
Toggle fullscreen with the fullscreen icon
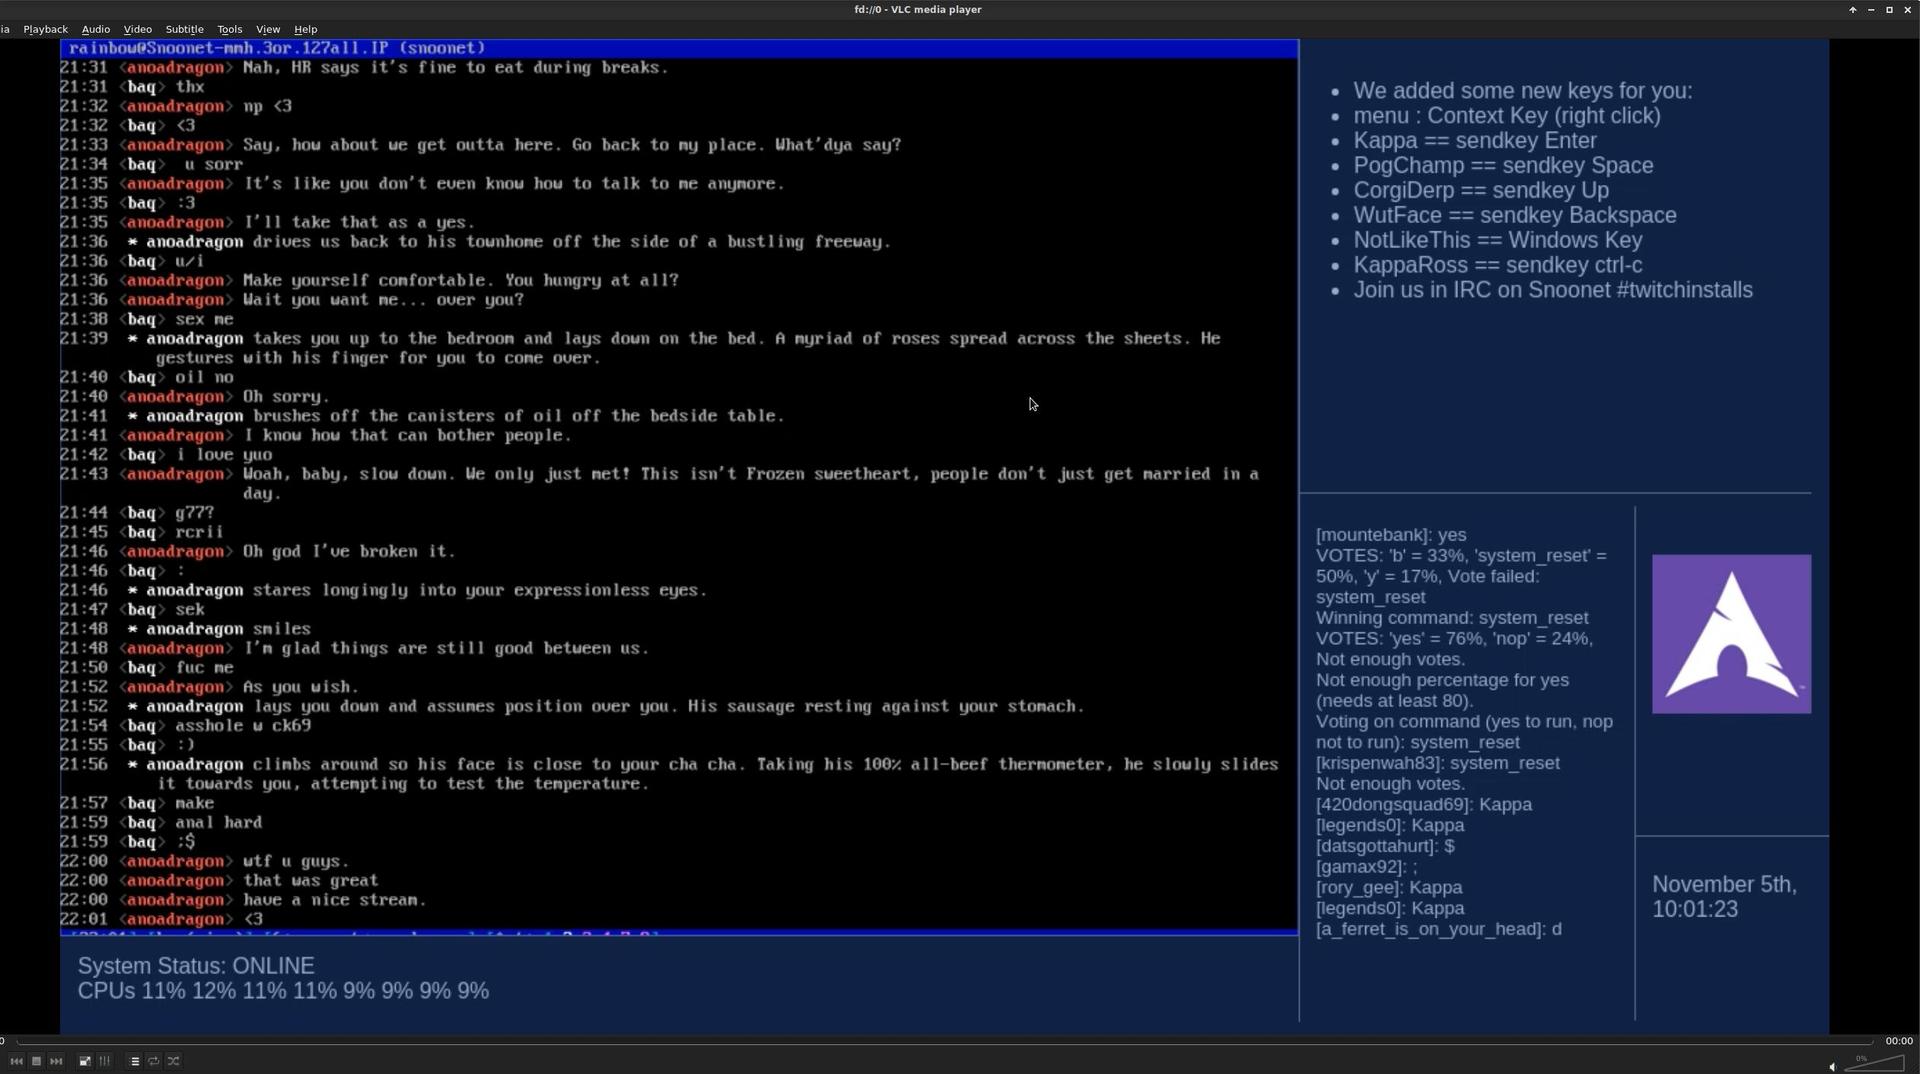tap(85, 1061)
